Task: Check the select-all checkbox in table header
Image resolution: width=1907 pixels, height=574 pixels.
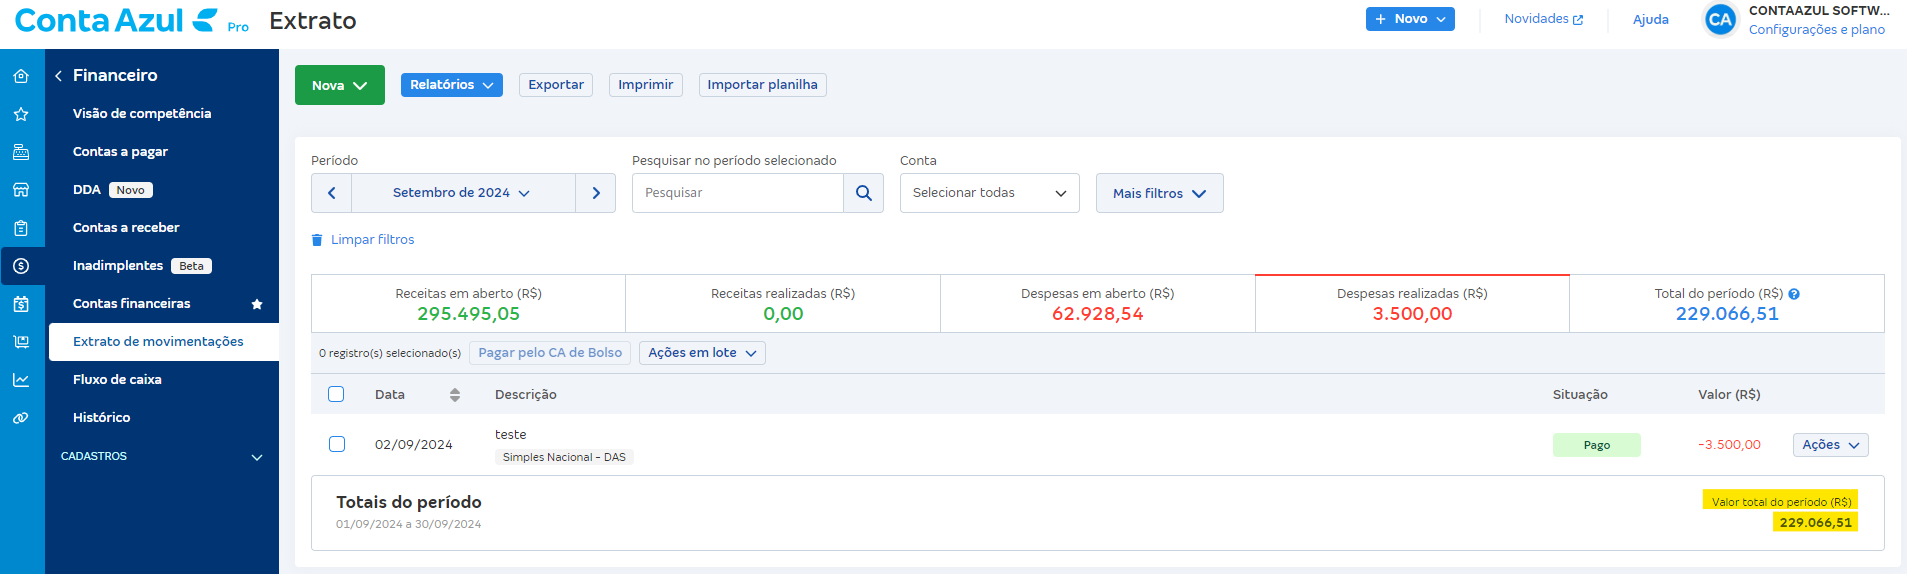Action: pyautogui.click(x=336, y=394)
